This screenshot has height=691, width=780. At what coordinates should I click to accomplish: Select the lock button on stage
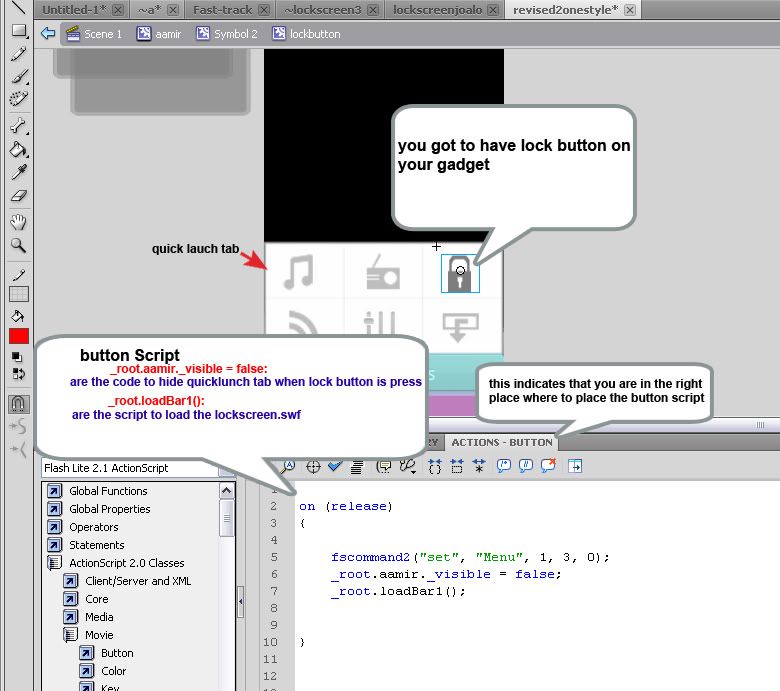(x=460, y=273)
